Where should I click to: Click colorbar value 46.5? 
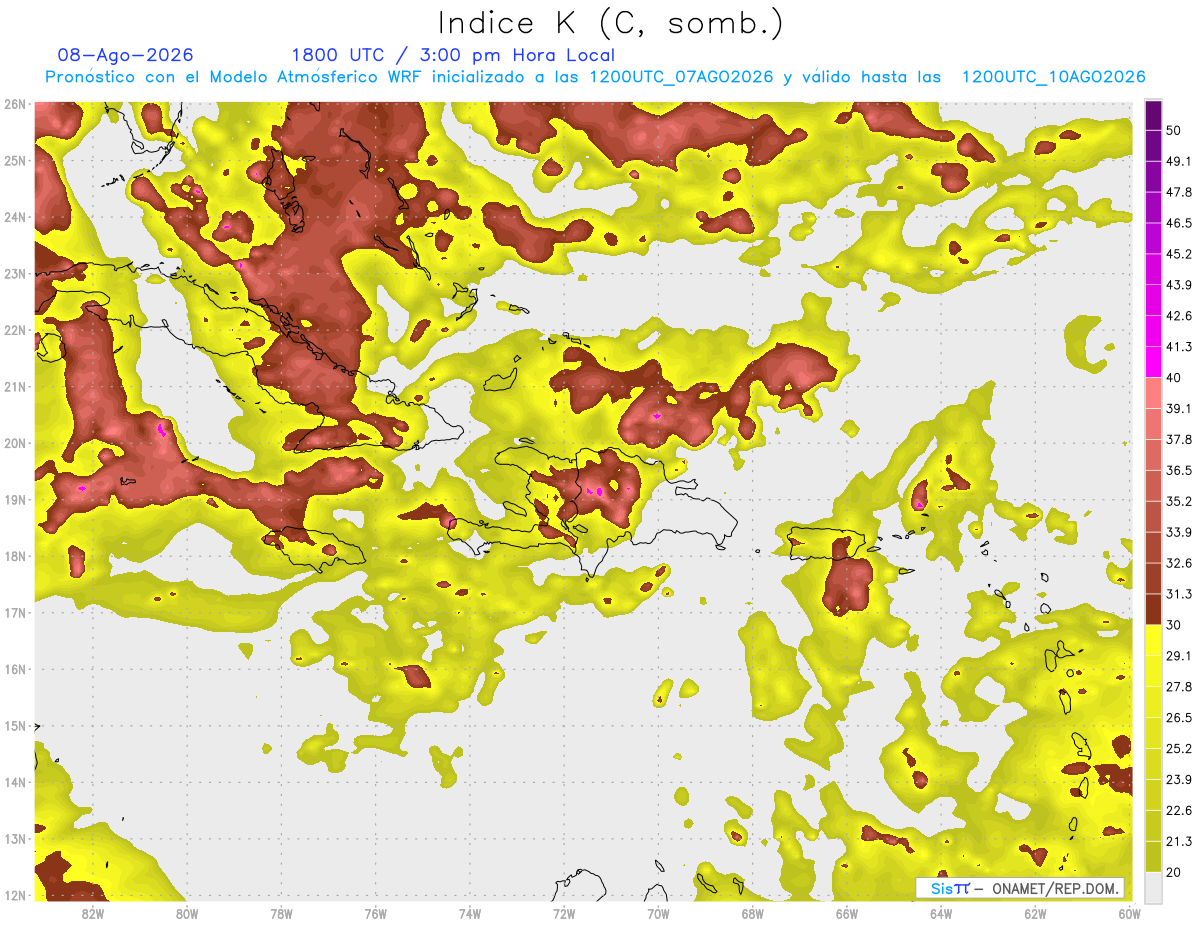click(1179, 223)
